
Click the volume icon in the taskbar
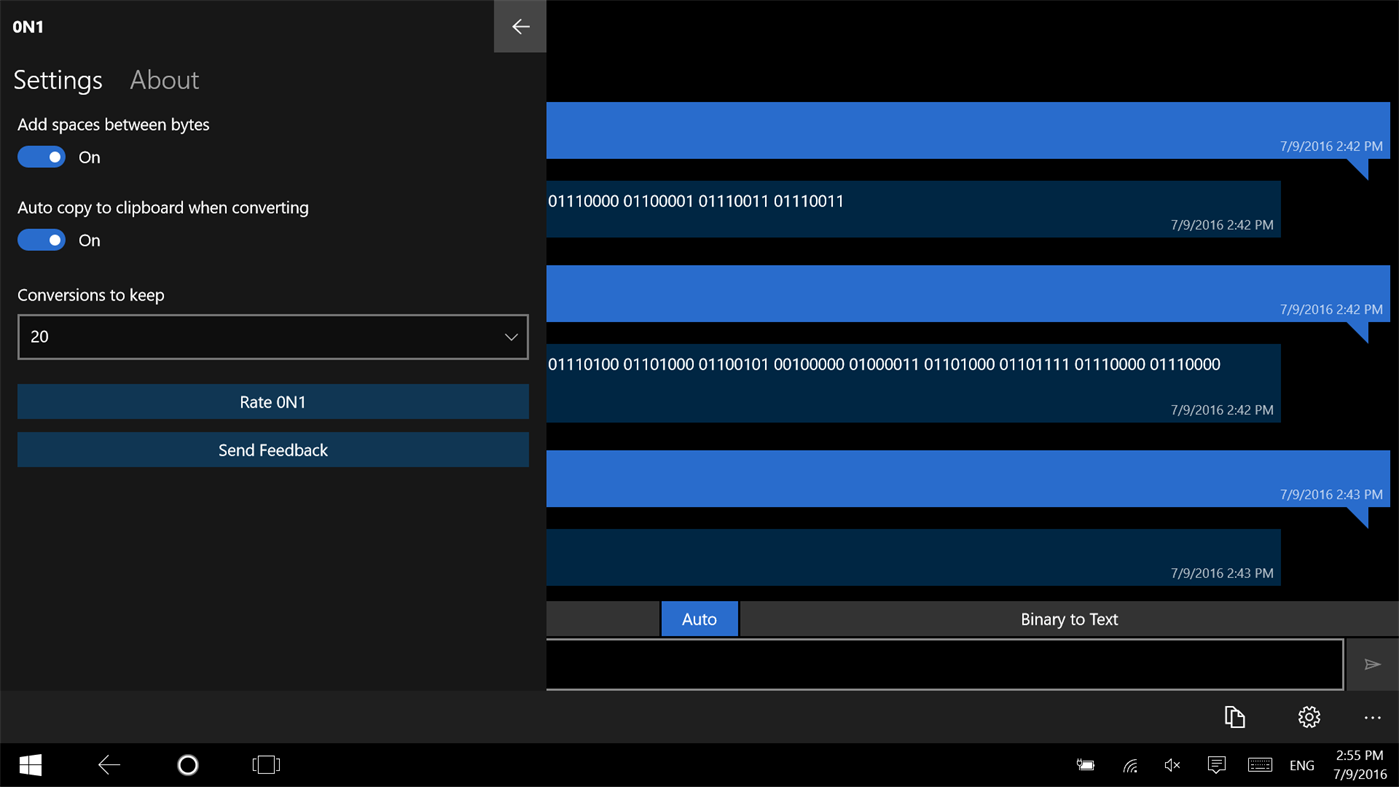tap(1172, 765)
